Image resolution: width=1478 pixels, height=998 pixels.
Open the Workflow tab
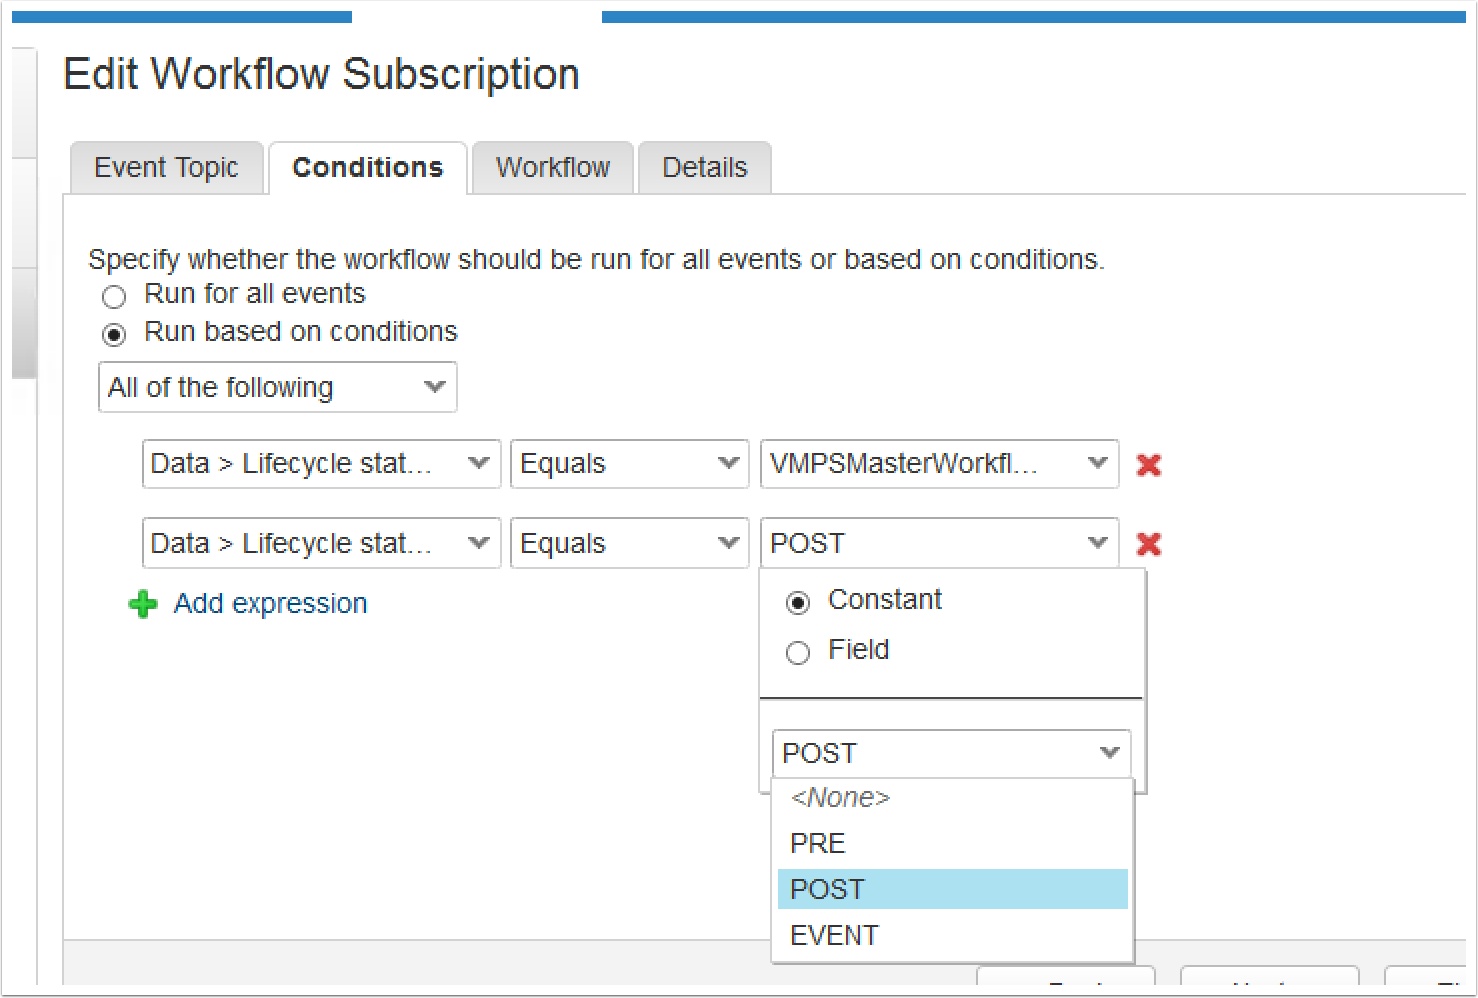[552, 168]
